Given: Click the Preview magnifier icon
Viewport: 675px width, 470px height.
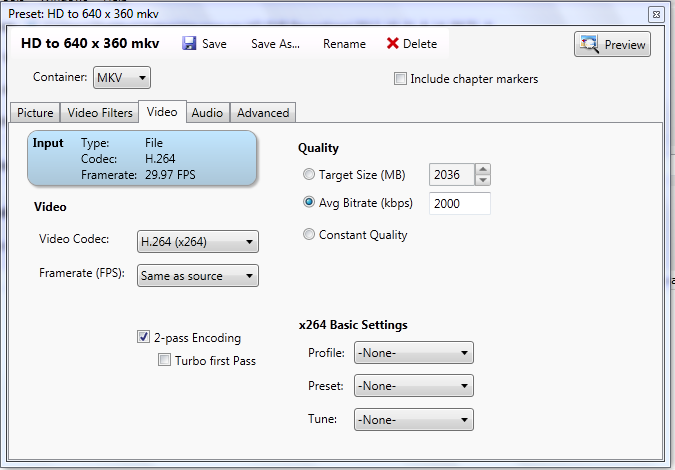Looking at the screenshot, I should click(589, 44).
